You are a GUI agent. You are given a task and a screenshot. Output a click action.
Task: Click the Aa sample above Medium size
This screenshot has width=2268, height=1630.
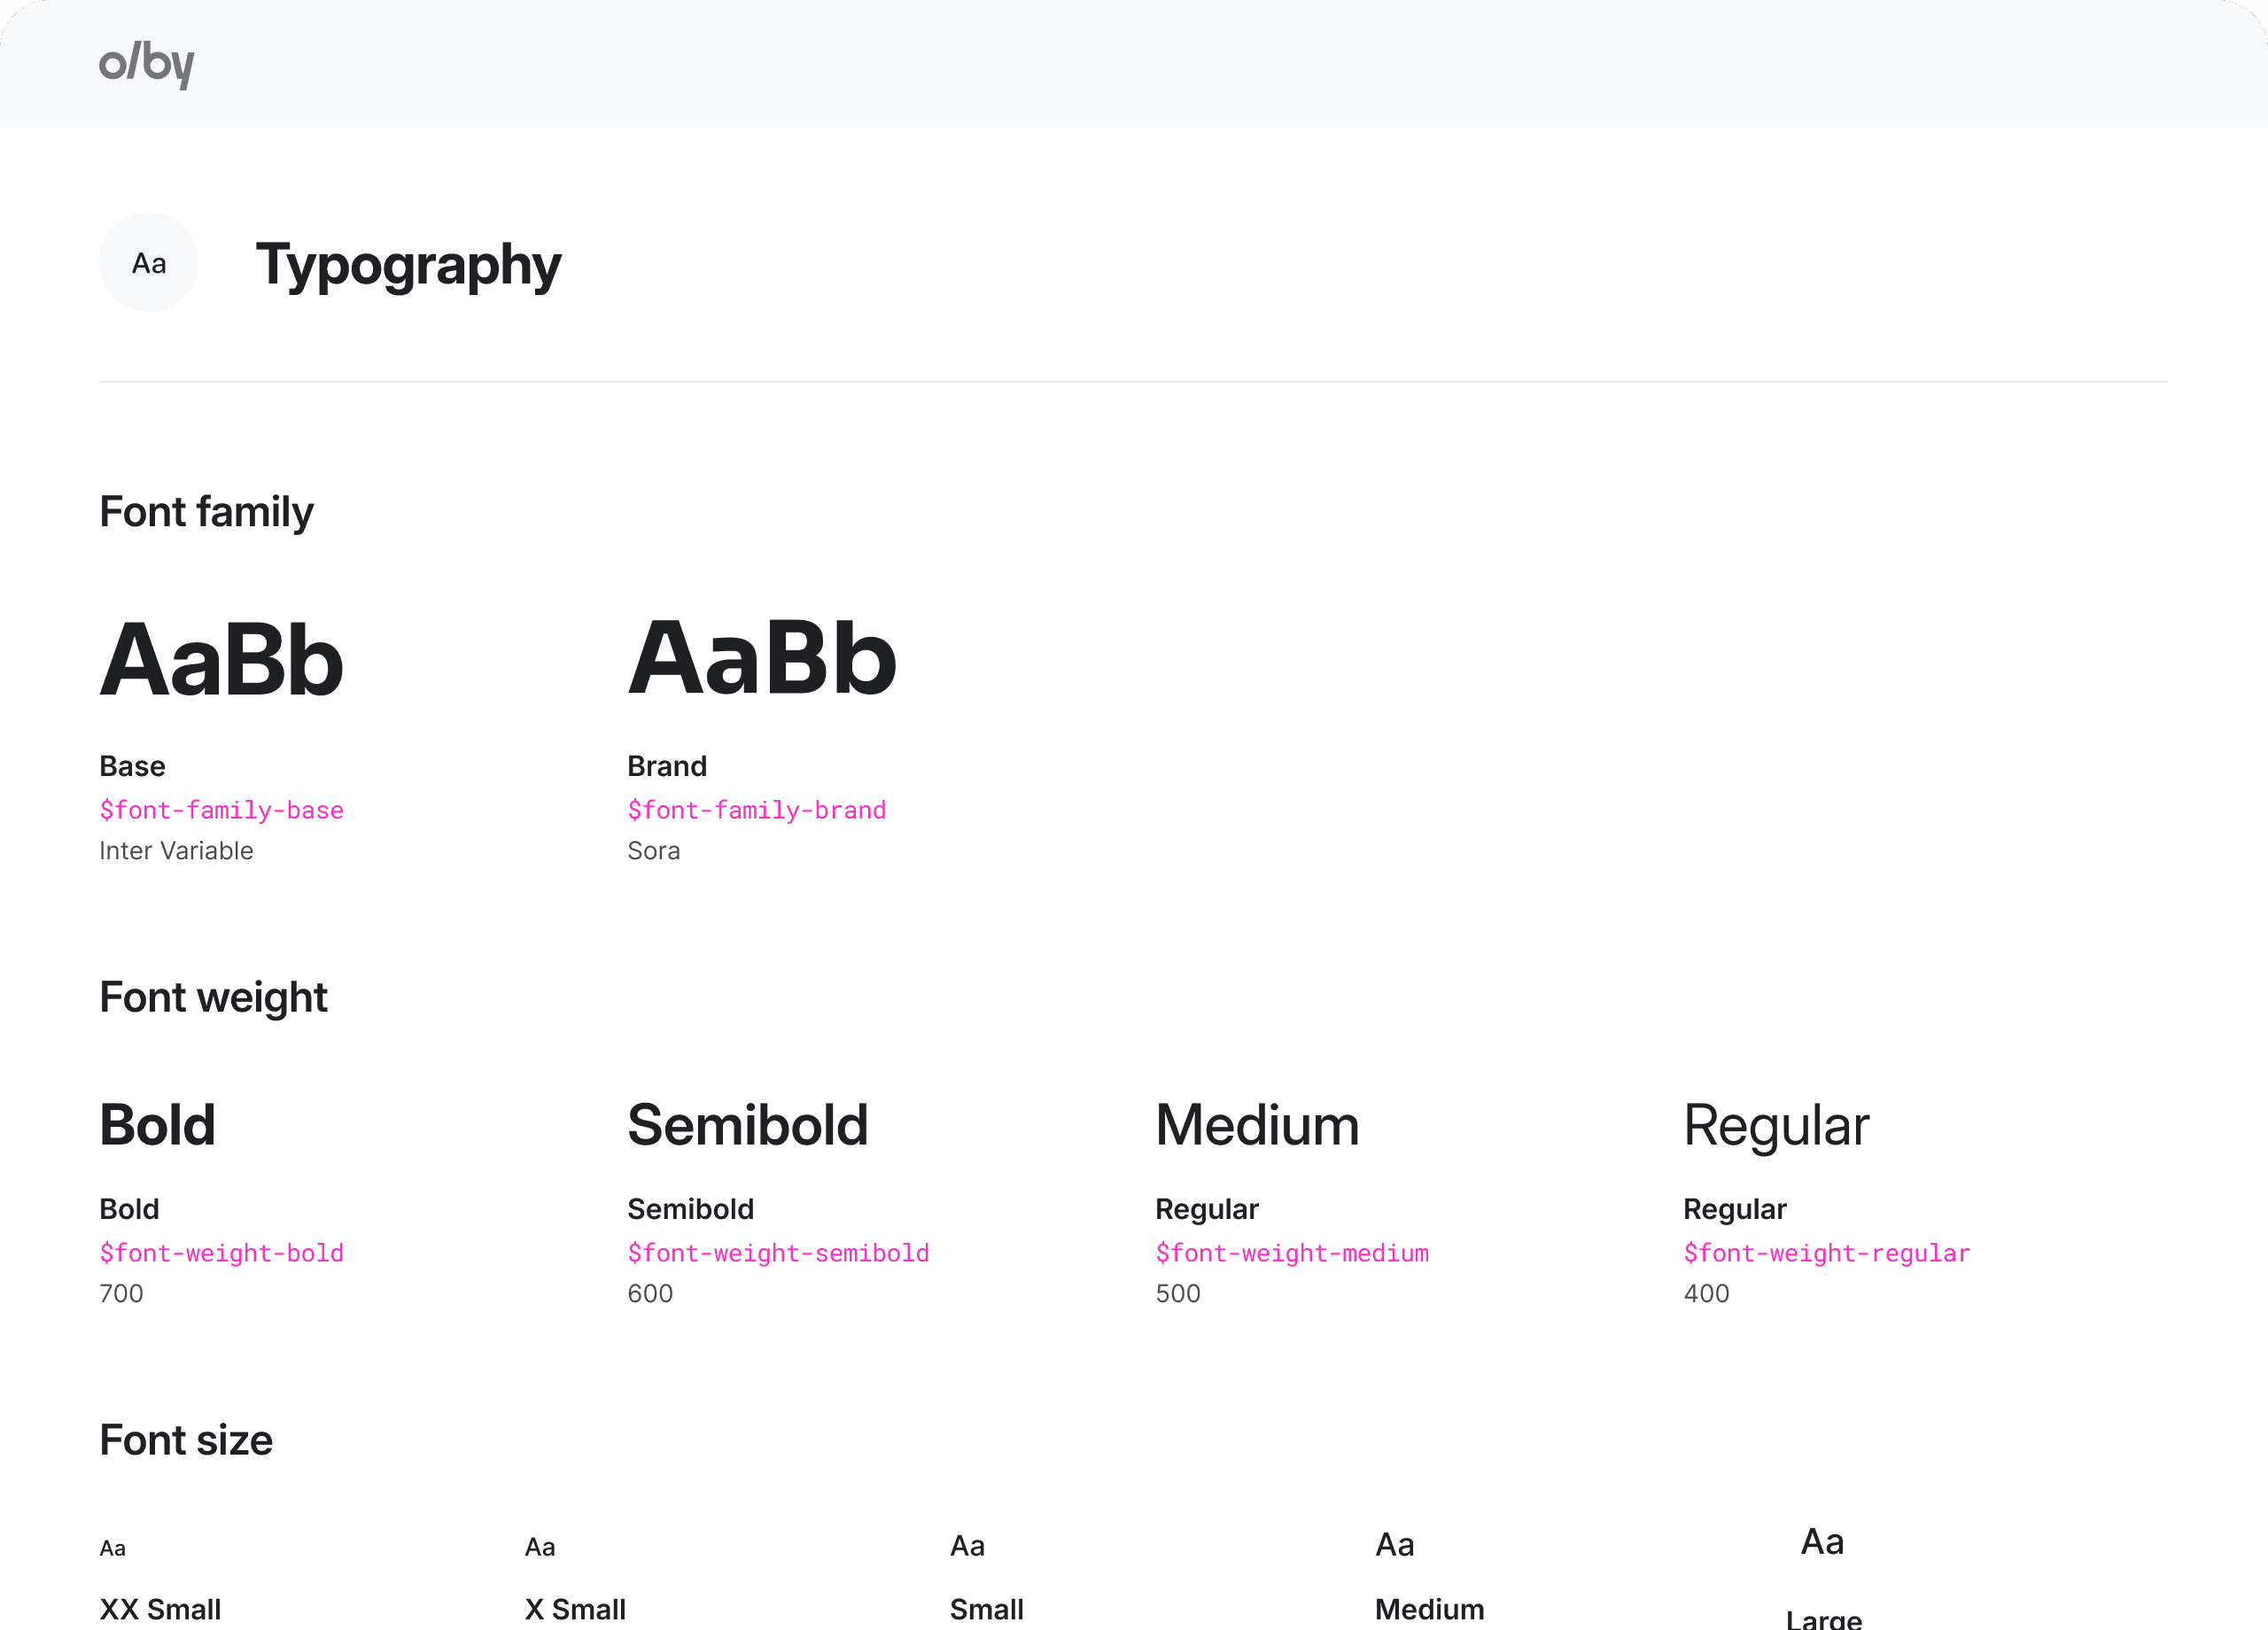coord(1394,1545)
